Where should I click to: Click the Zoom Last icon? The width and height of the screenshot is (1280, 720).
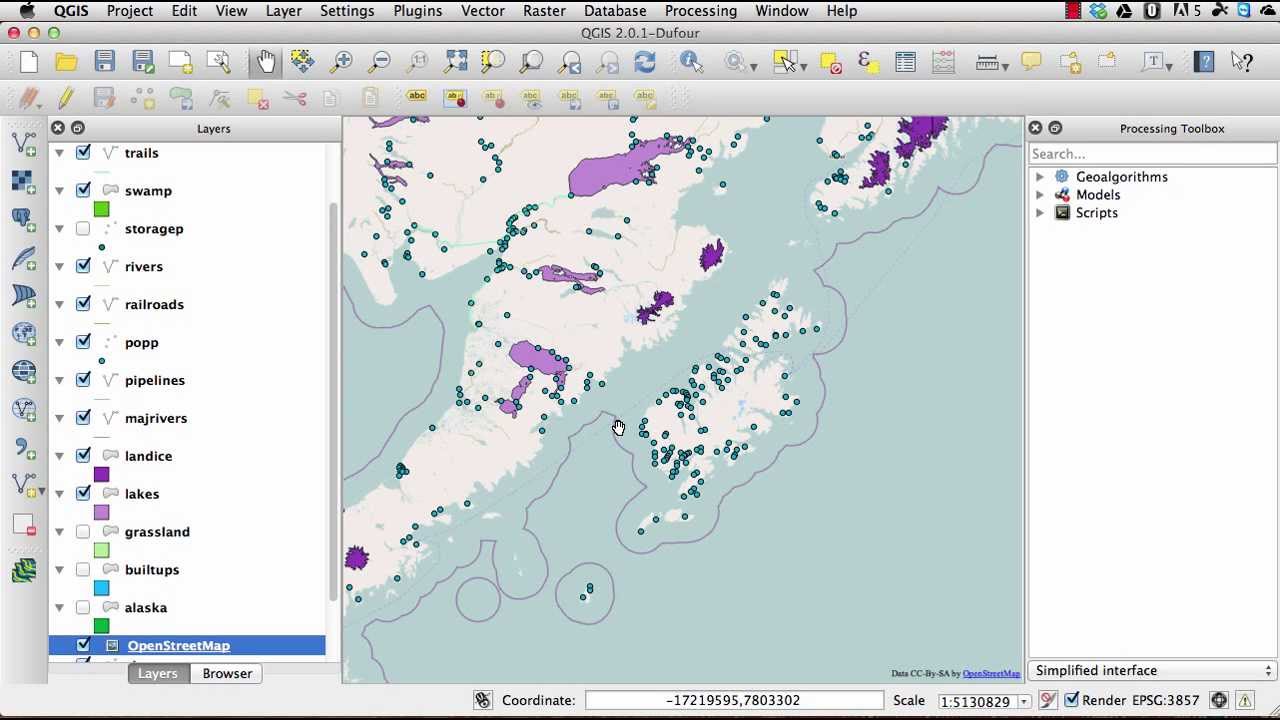click(x=570, y=62)
